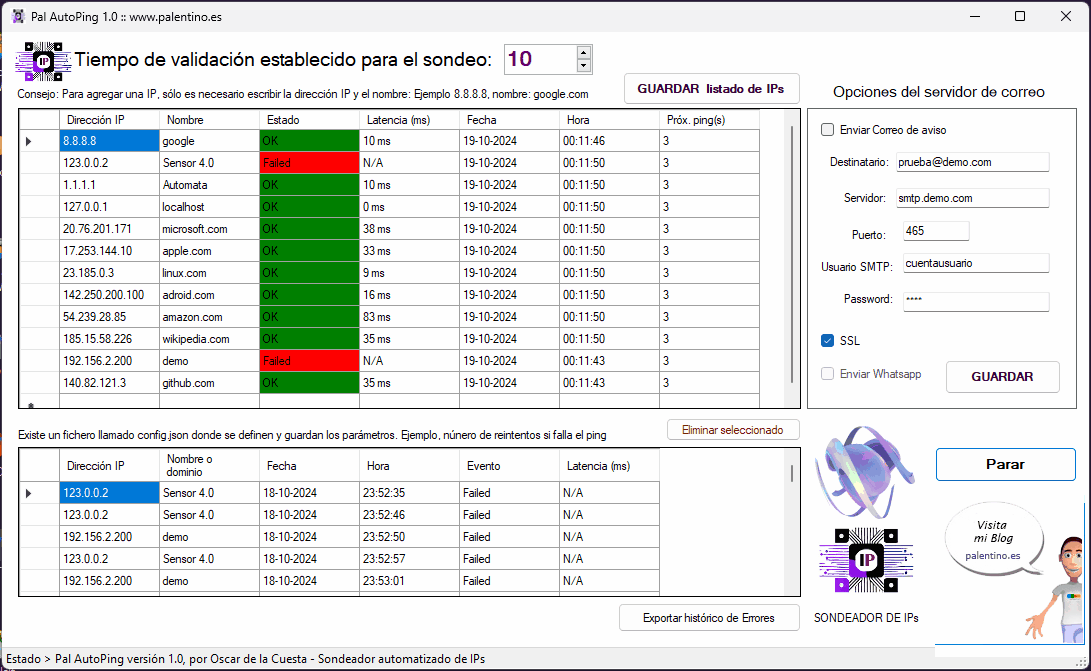This screenshot has width=1091, height=671.
Task: Sort by the 'Latencia (ms)' header in IP list
Action: (409, 120)
